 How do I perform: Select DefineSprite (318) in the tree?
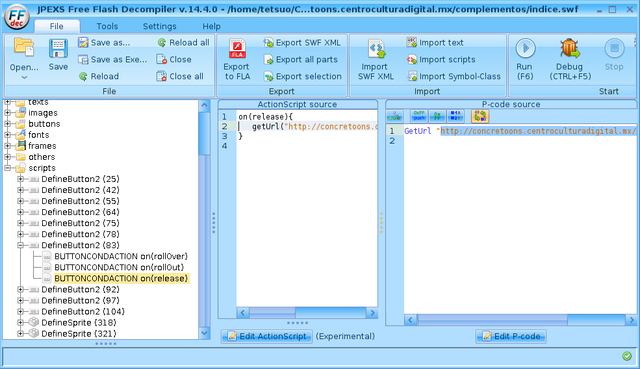pyautogui.click(x=79, y=323)
